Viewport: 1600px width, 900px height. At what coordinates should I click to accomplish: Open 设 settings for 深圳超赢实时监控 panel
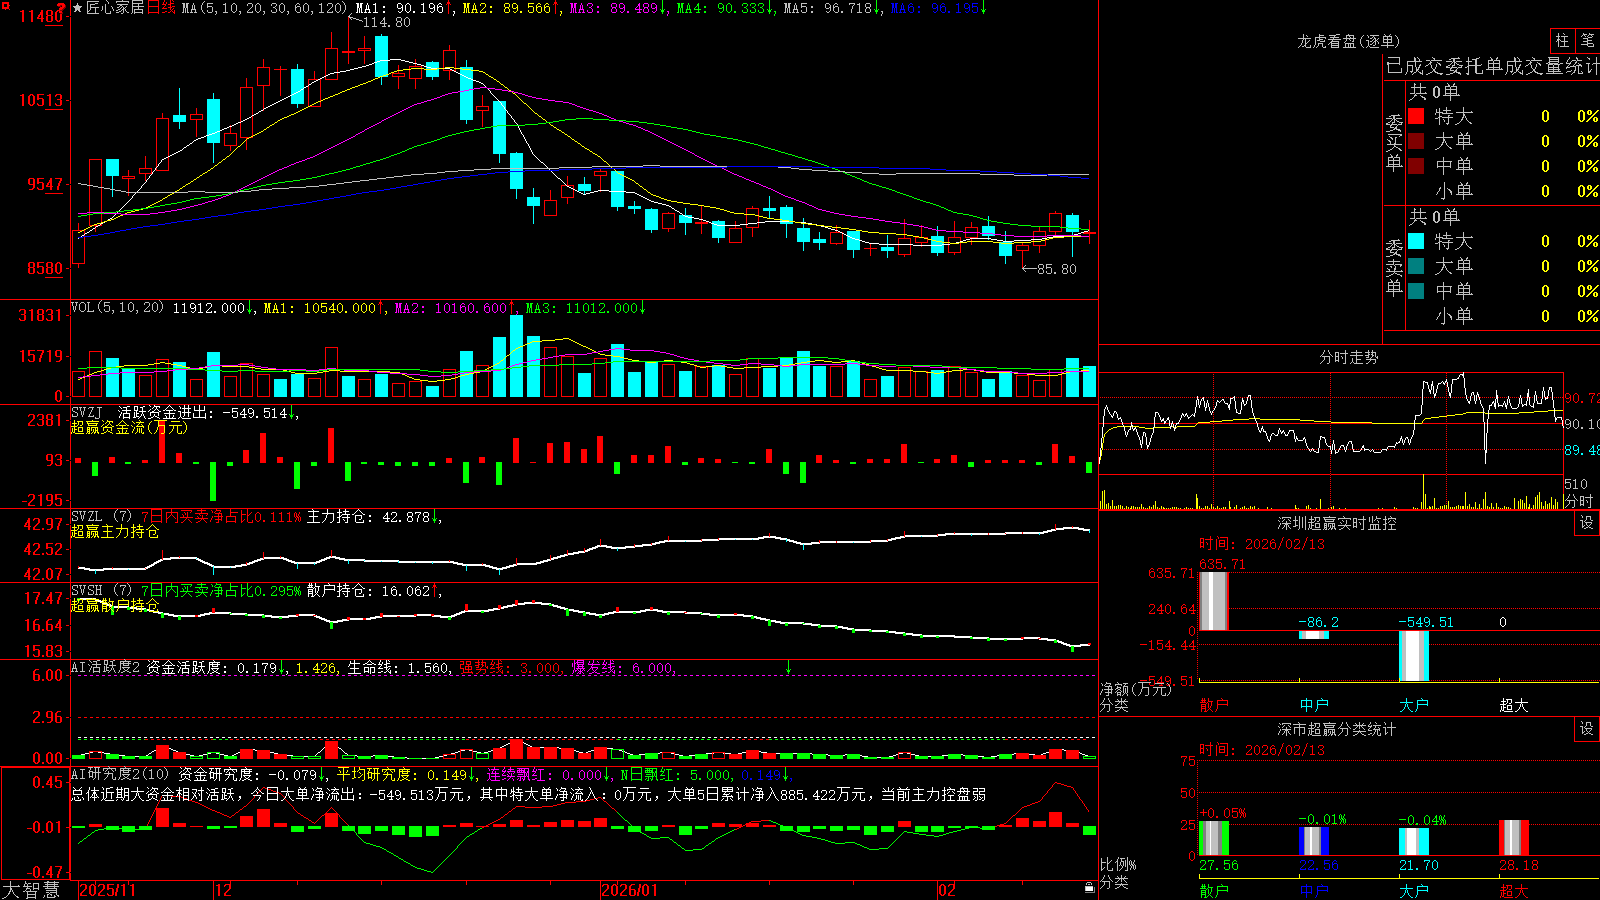[x=1587, y=523]
